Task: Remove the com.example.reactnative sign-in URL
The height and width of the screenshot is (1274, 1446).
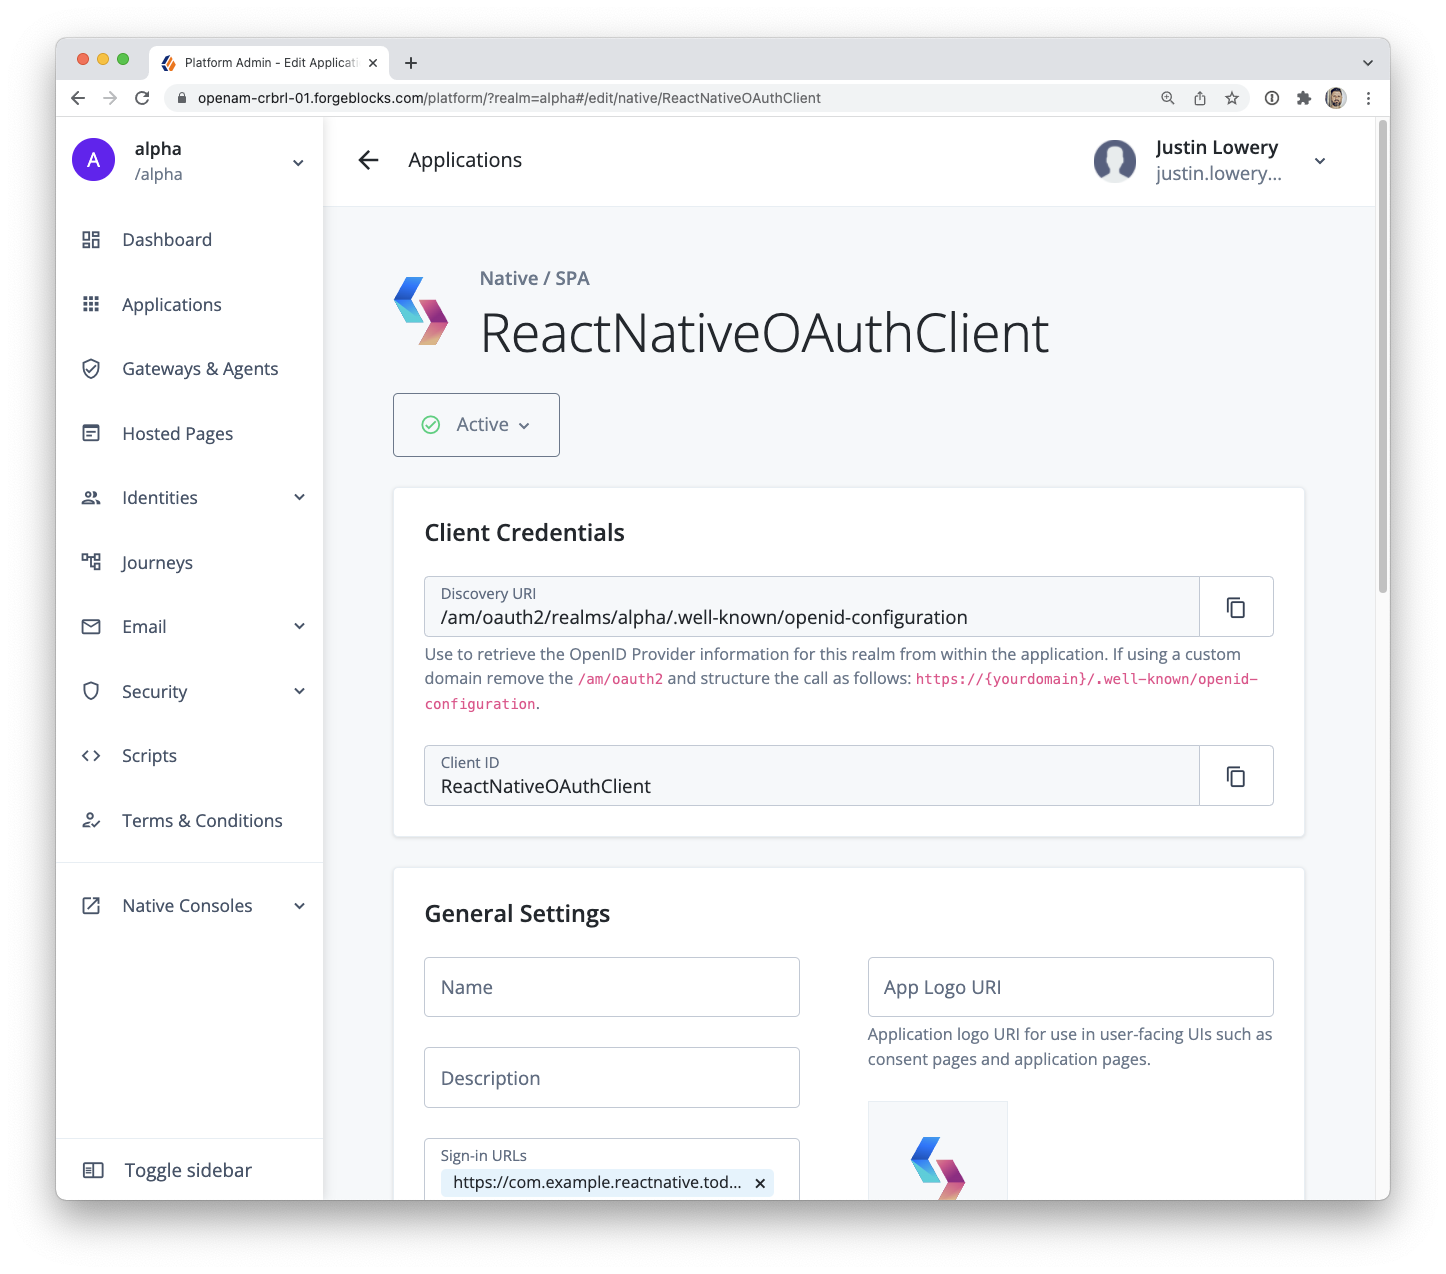Action: (760, 1183)
